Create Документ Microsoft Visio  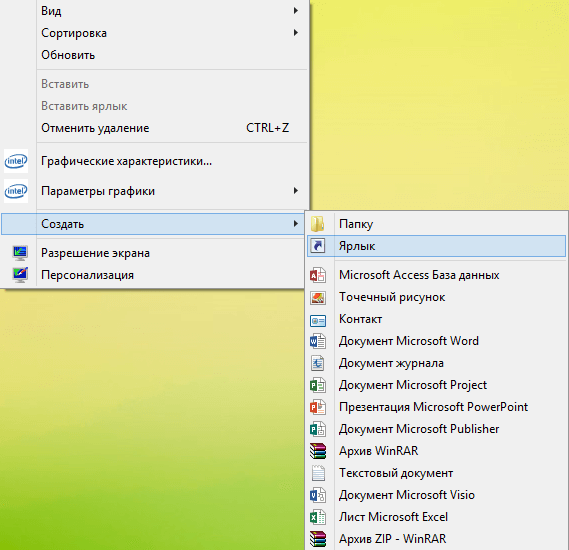[x=437, y=495]
